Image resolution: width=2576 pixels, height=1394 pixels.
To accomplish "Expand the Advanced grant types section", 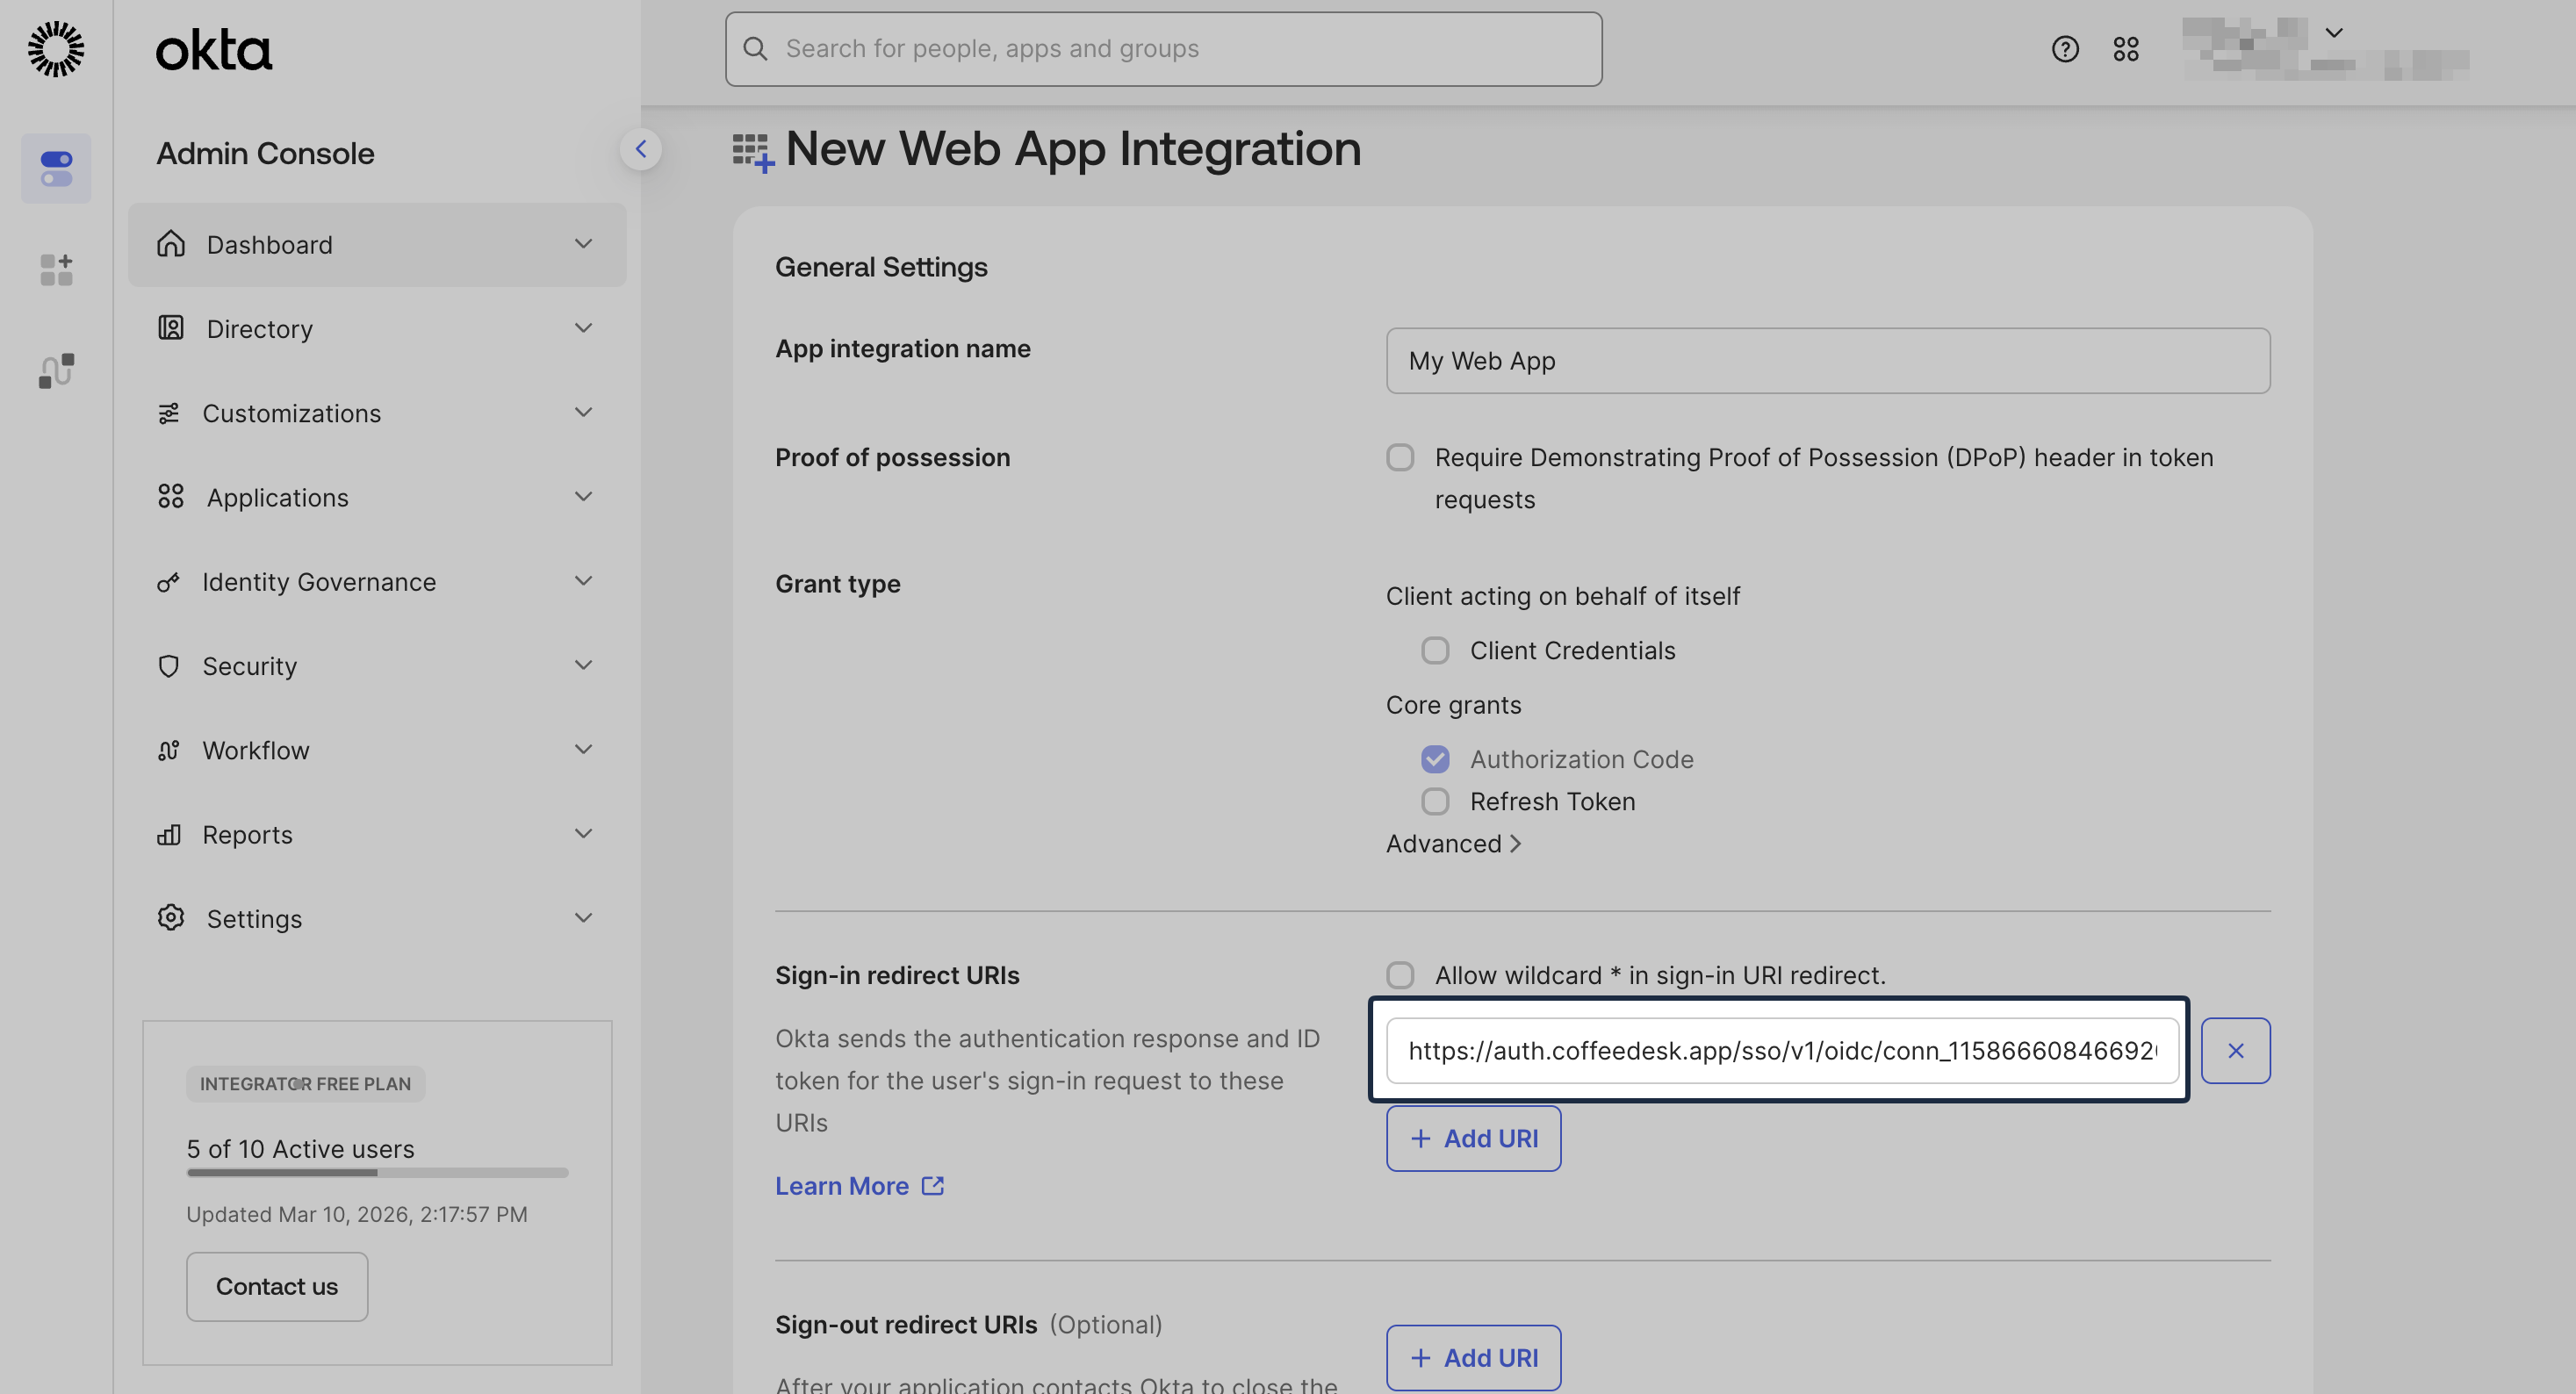I will tap(1453, 843).
